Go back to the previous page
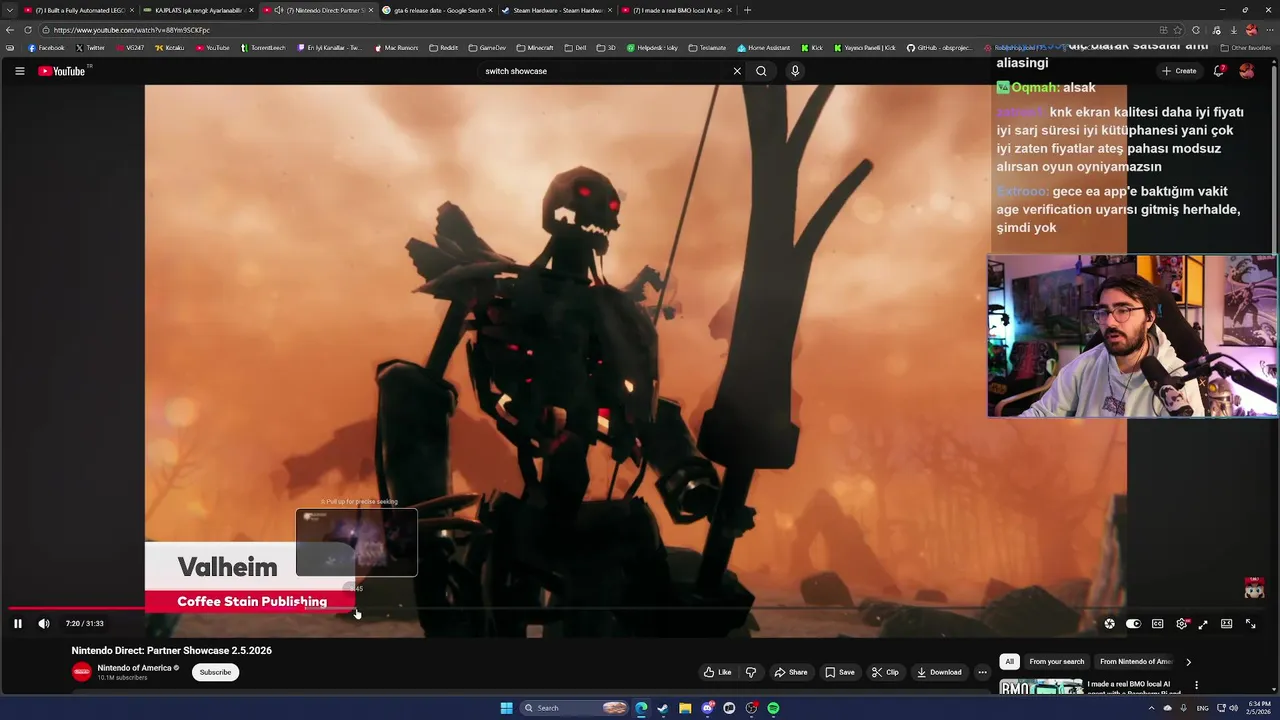This screenshot has width=1280, height=720. point(10,30)
